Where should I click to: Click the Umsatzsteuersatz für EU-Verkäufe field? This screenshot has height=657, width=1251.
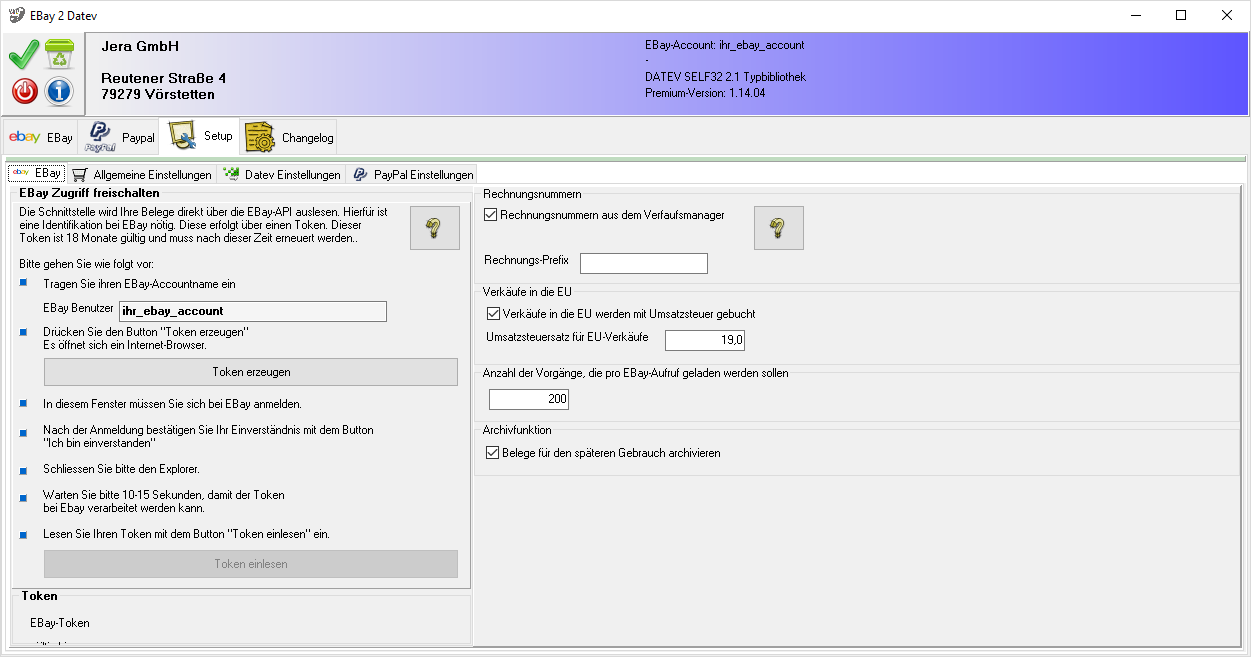pyautogui.click(x=704, y=341)
